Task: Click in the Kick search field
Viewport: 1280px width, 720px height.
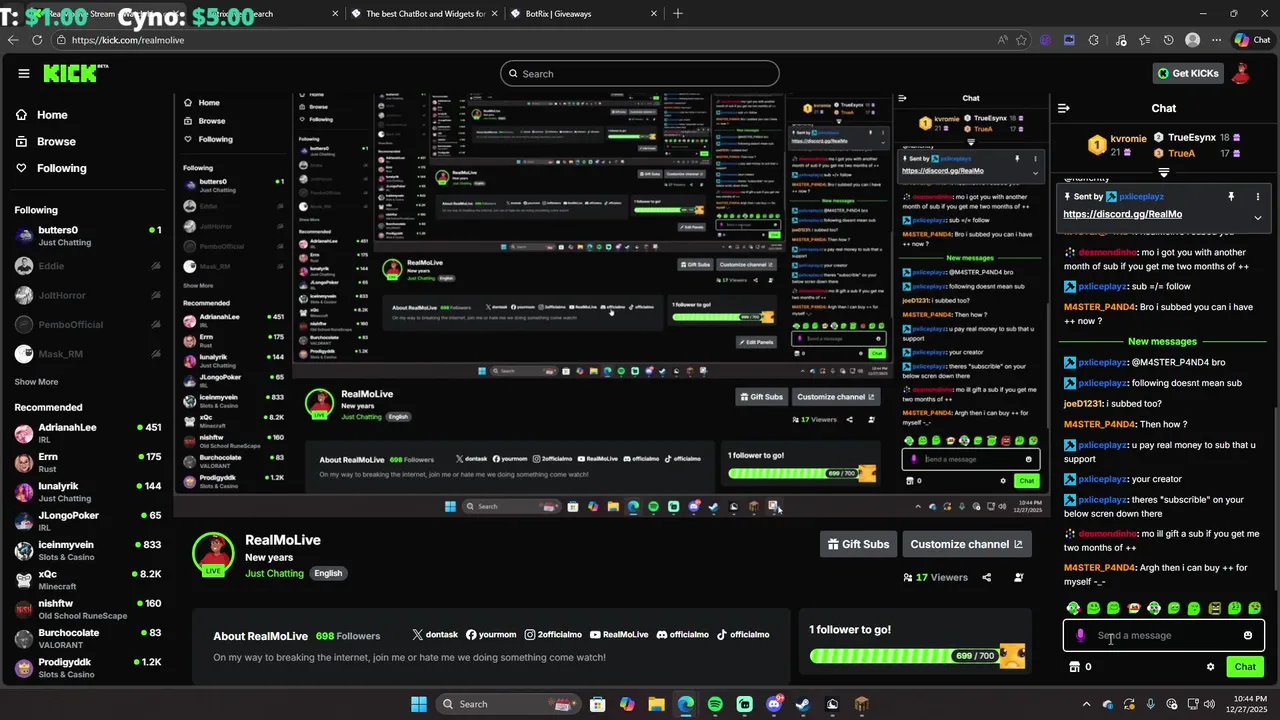Action: [x=640, y=73]
